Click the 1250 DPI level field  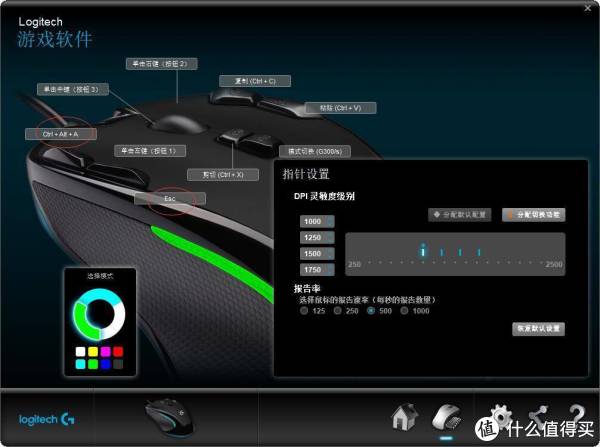click(x=317, y=237)
